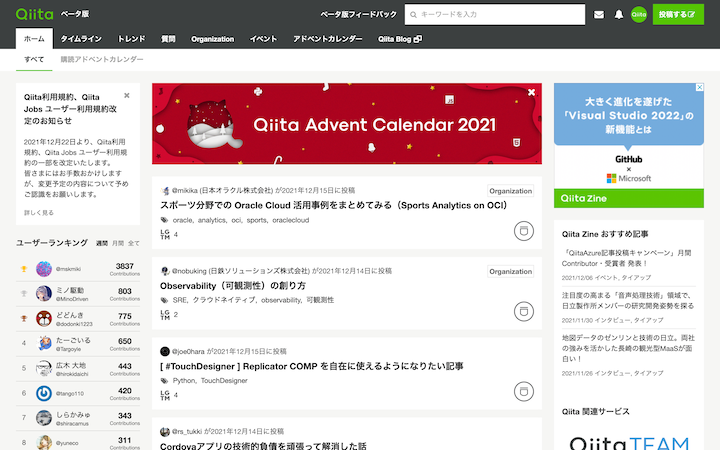Screen dimensions: 720x450
Task: Stock the Oracle Cloud article
Action: [523, 231]
